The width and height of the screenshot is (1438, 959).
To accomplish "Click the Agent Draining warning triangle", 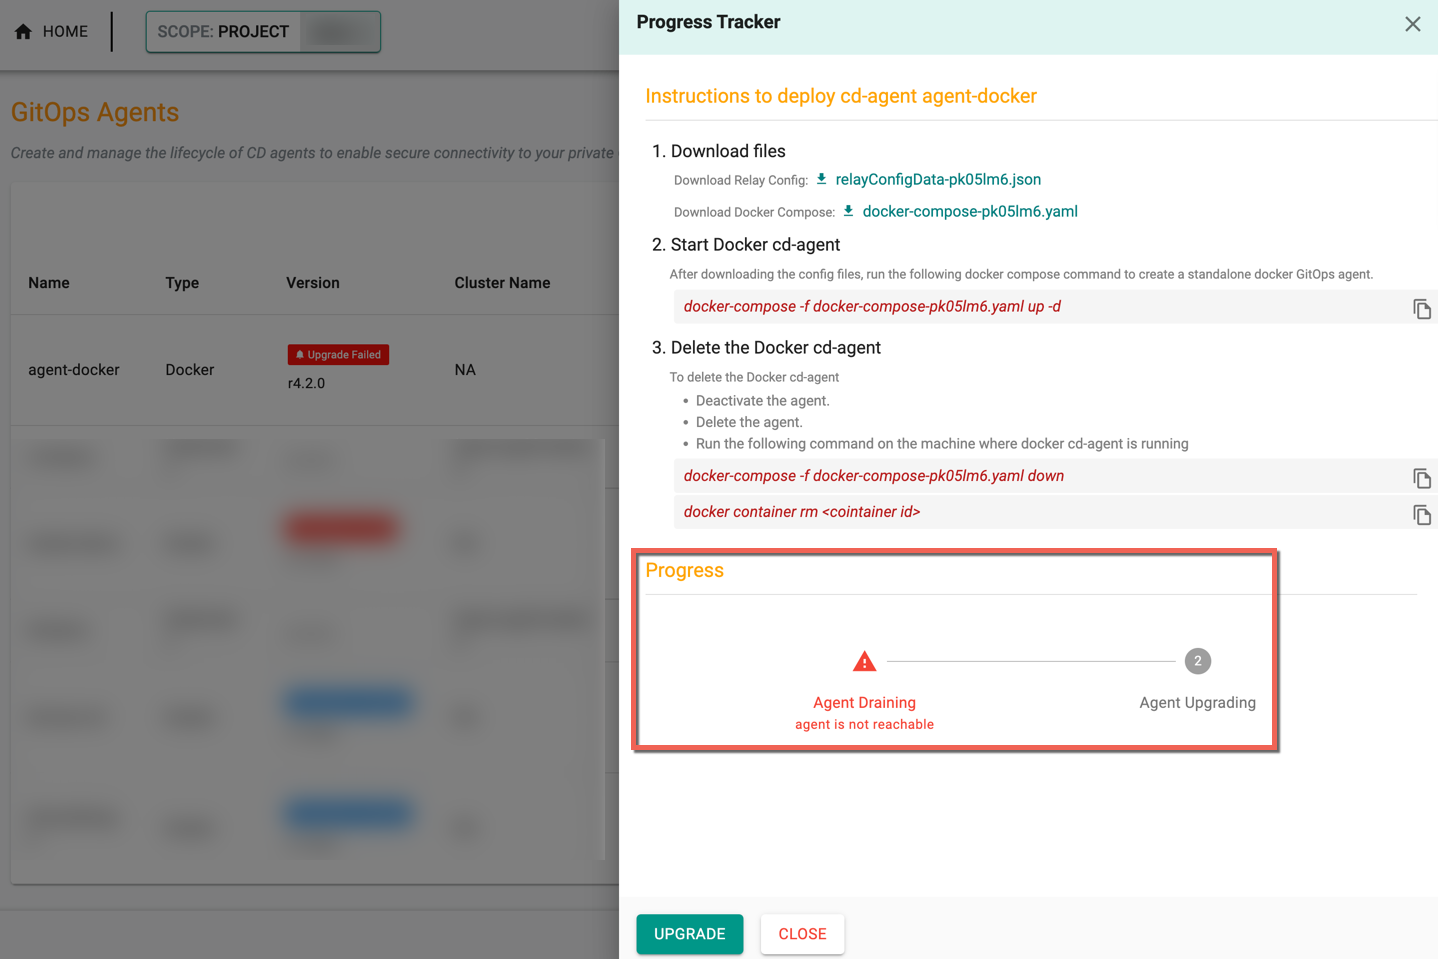I will click(864, 661).
